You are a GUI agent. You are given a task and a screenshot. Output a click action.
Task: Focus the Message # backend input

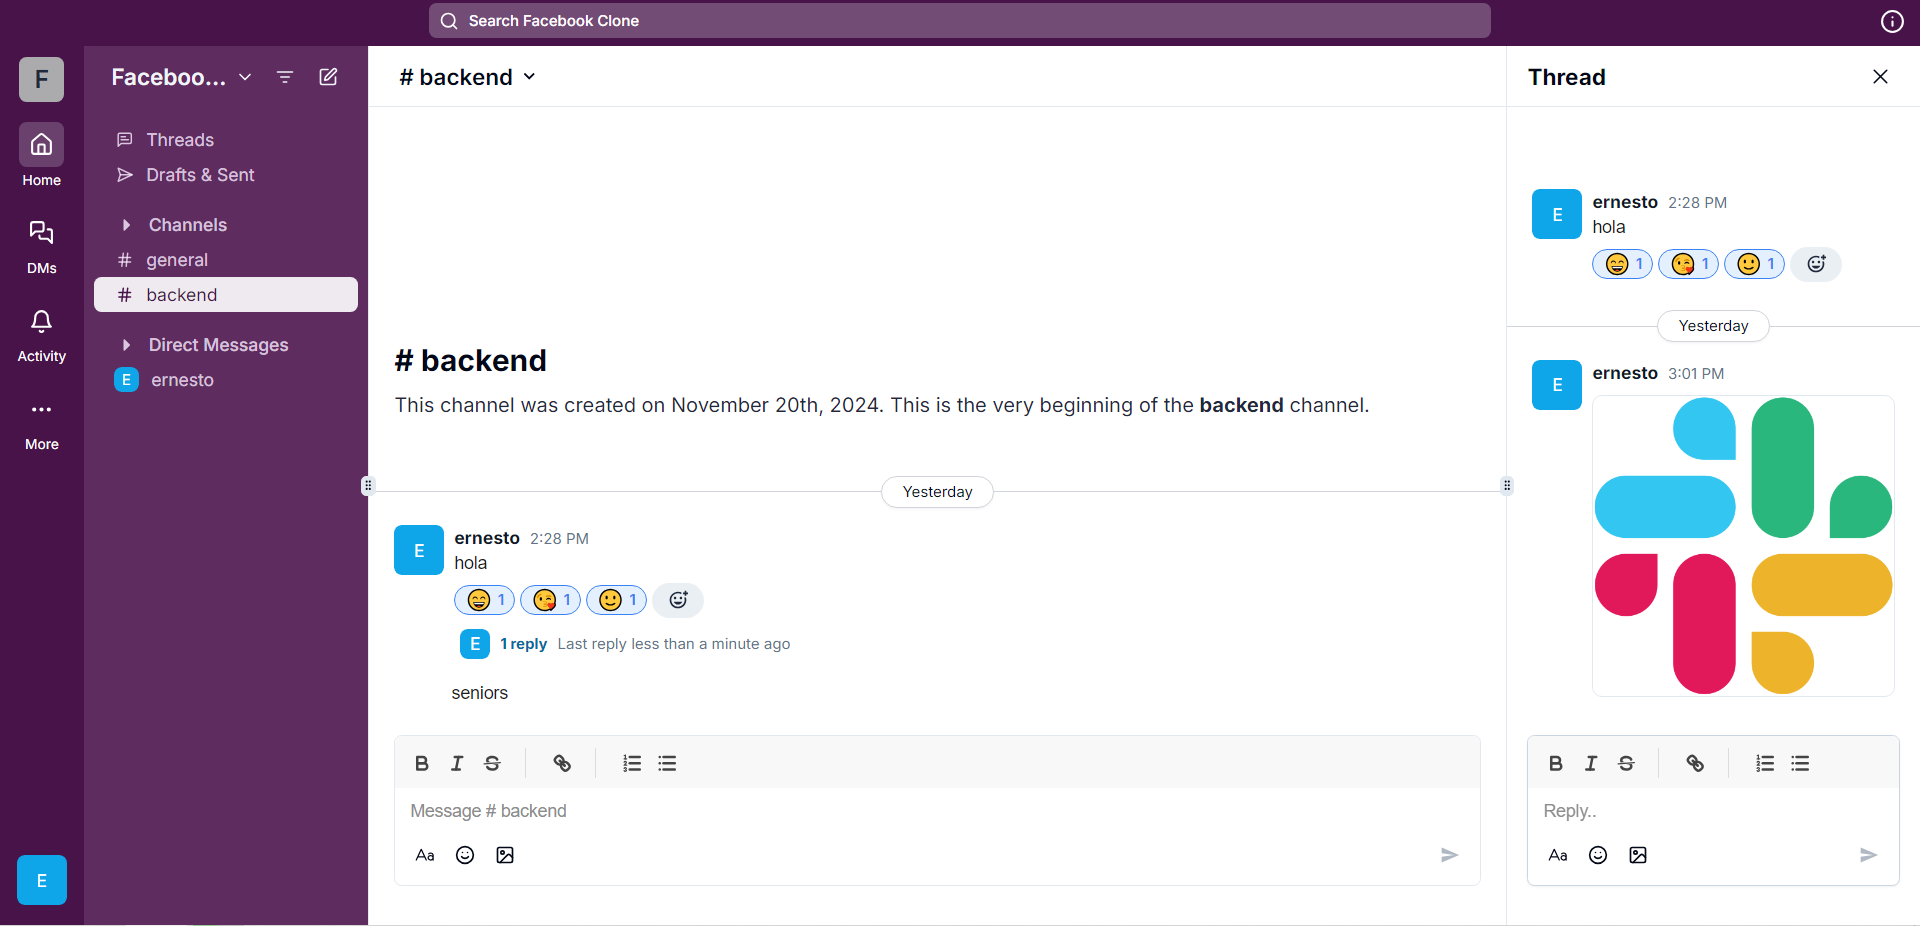coord(937,811)
